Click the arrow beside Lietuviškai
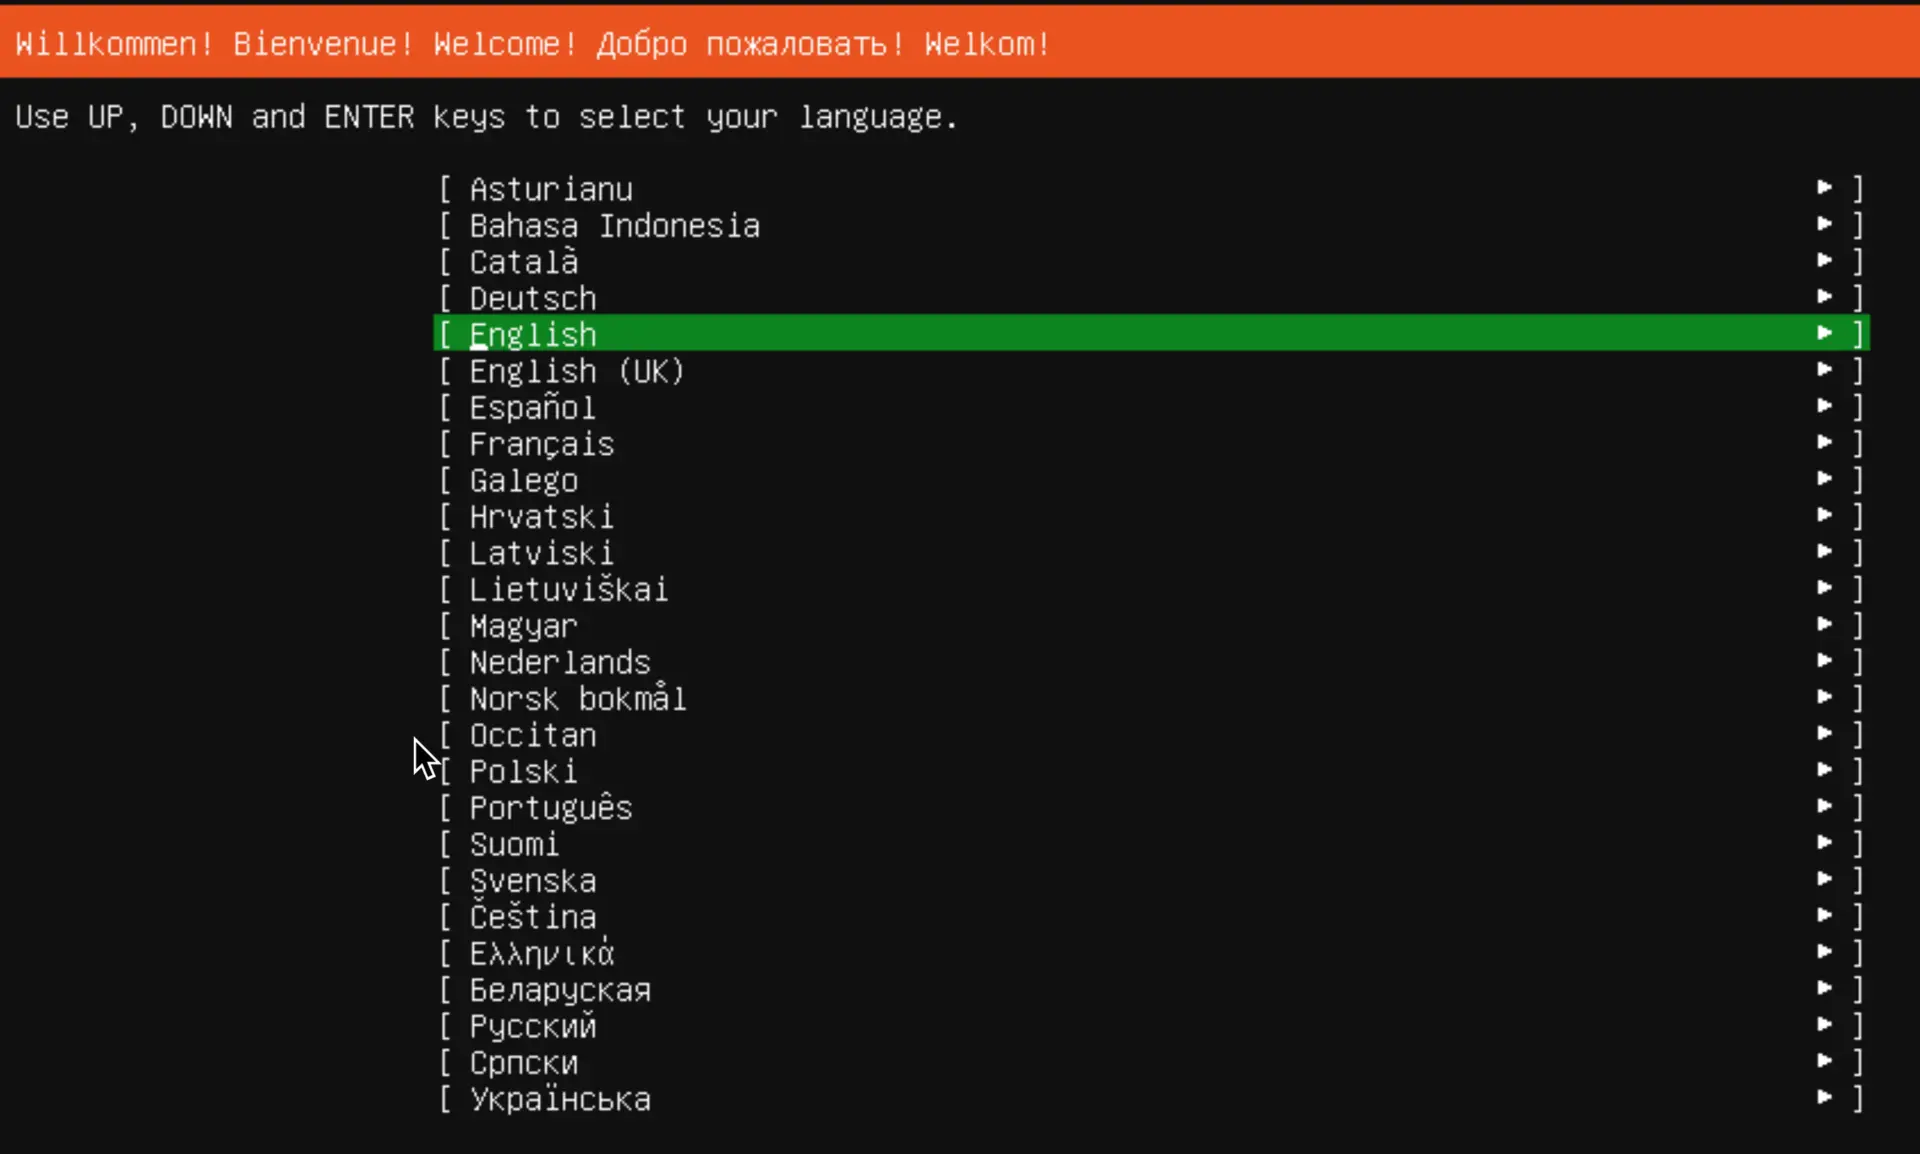This screenshot has height=1154, width=1920. coord(1824,588)
